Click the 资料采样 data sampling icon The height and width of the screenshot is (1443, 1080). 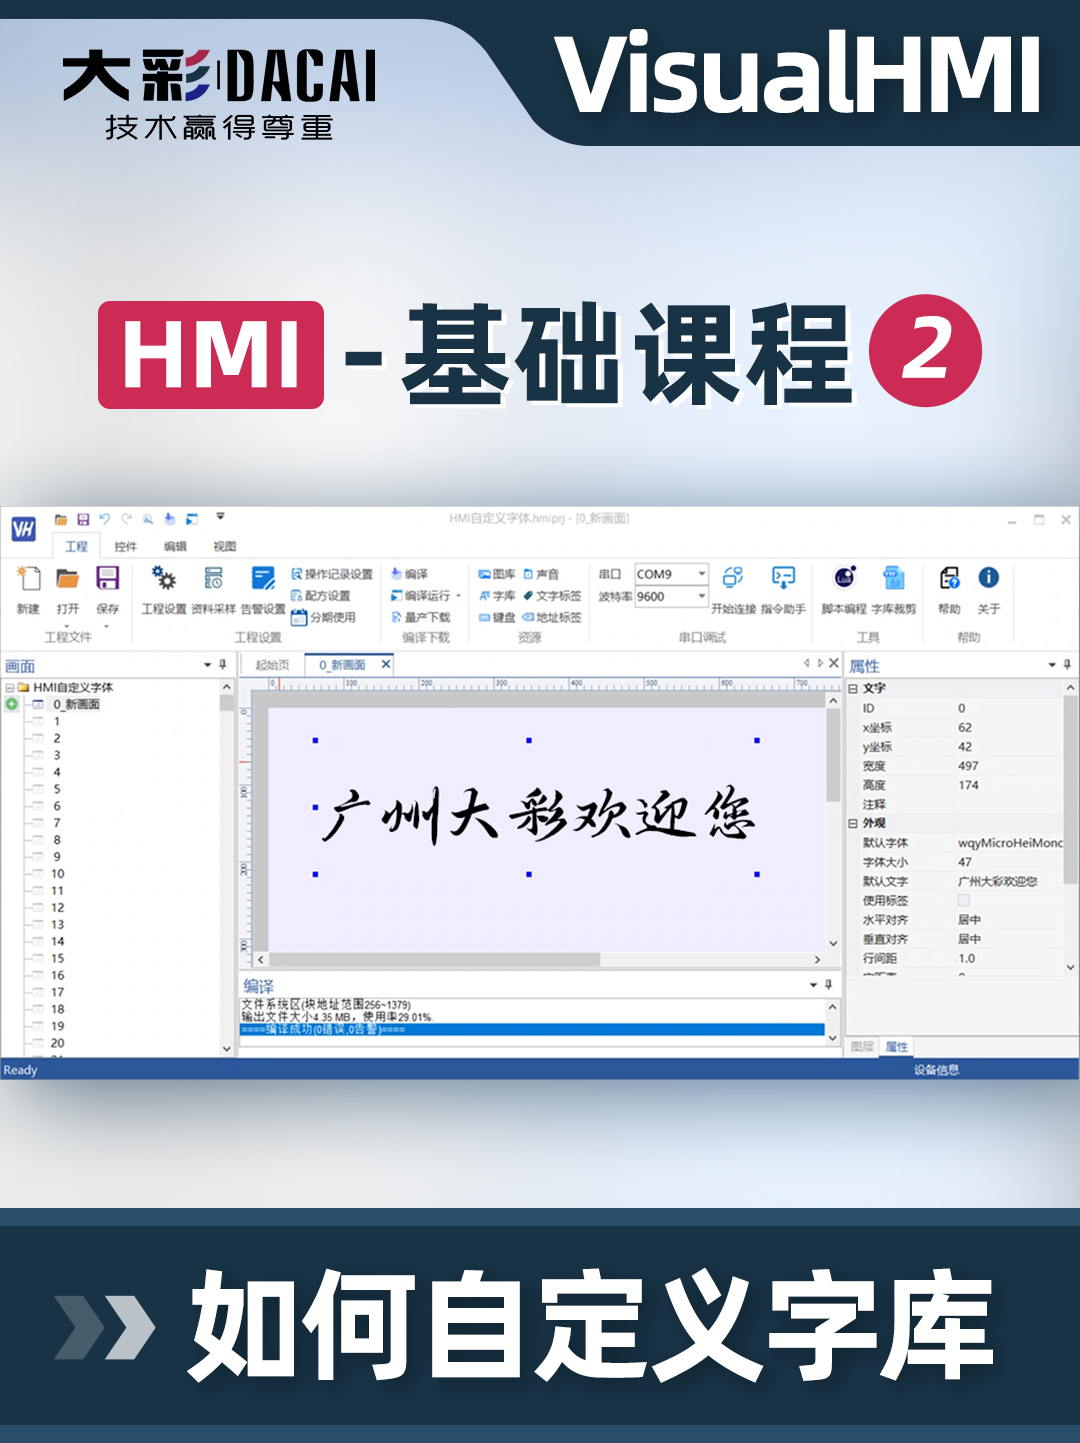[x=213, y=579]
